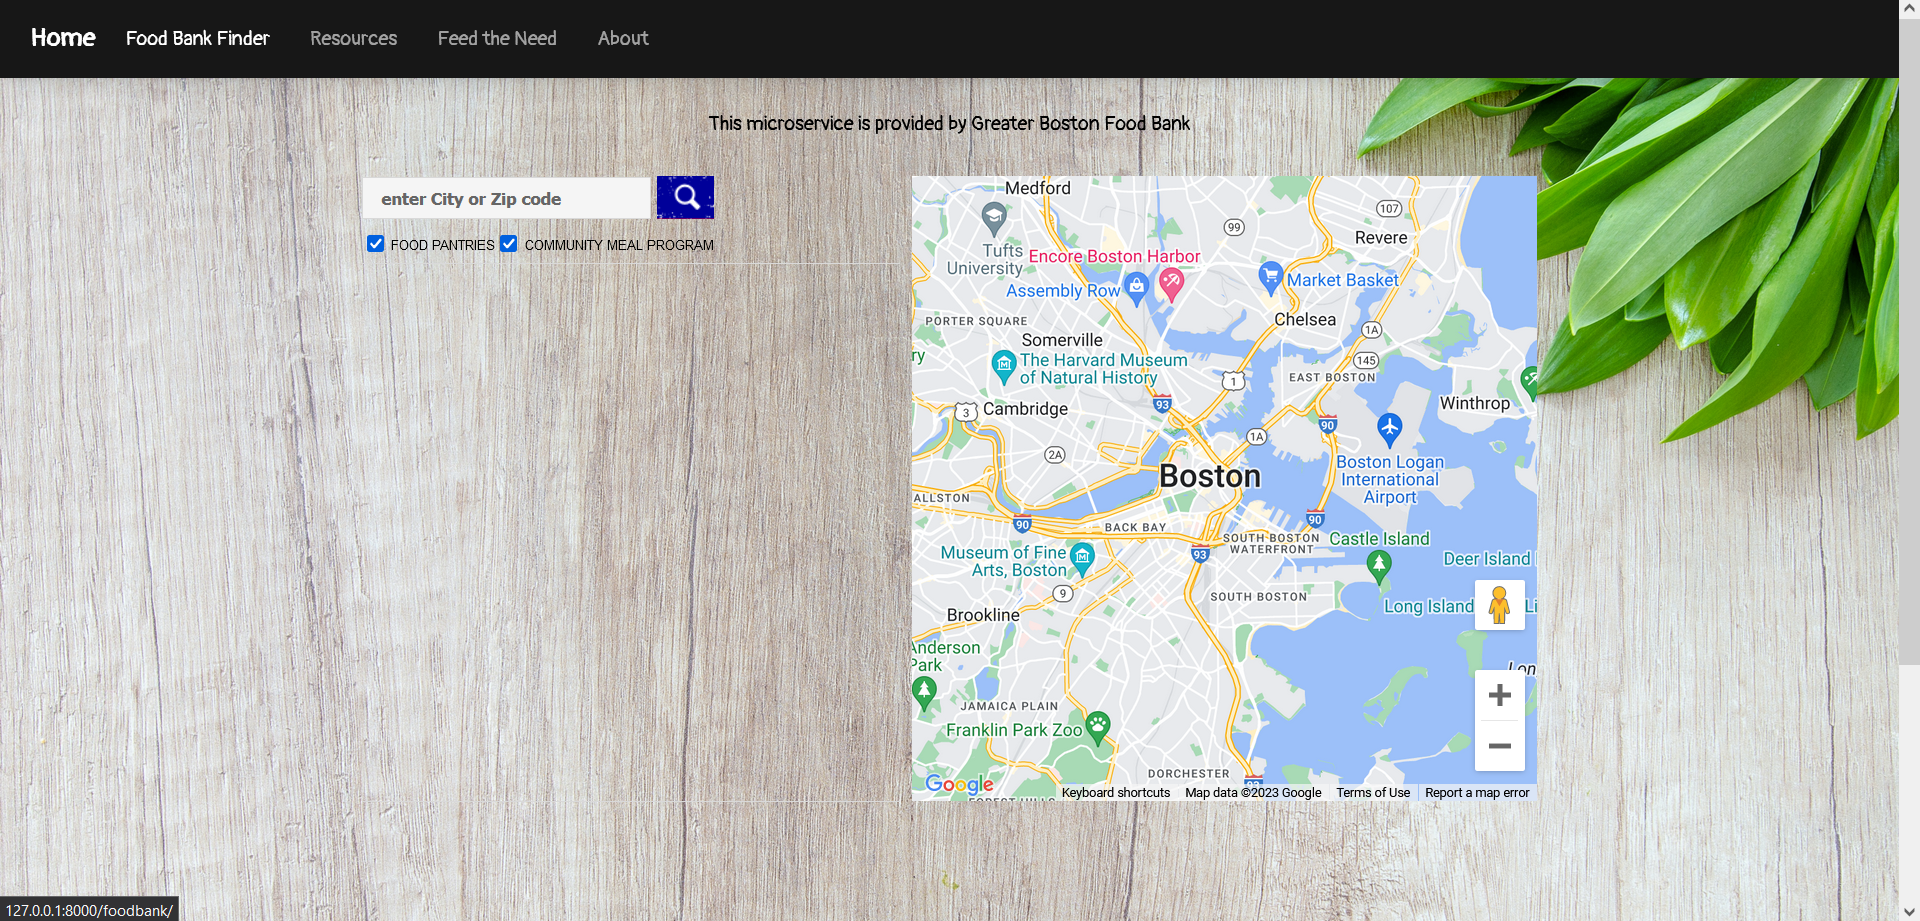Image resolution: width=1920 pixels, height=921 pixels.
Task: Click the Medford label on the map
Action: tap(1038, 188)
